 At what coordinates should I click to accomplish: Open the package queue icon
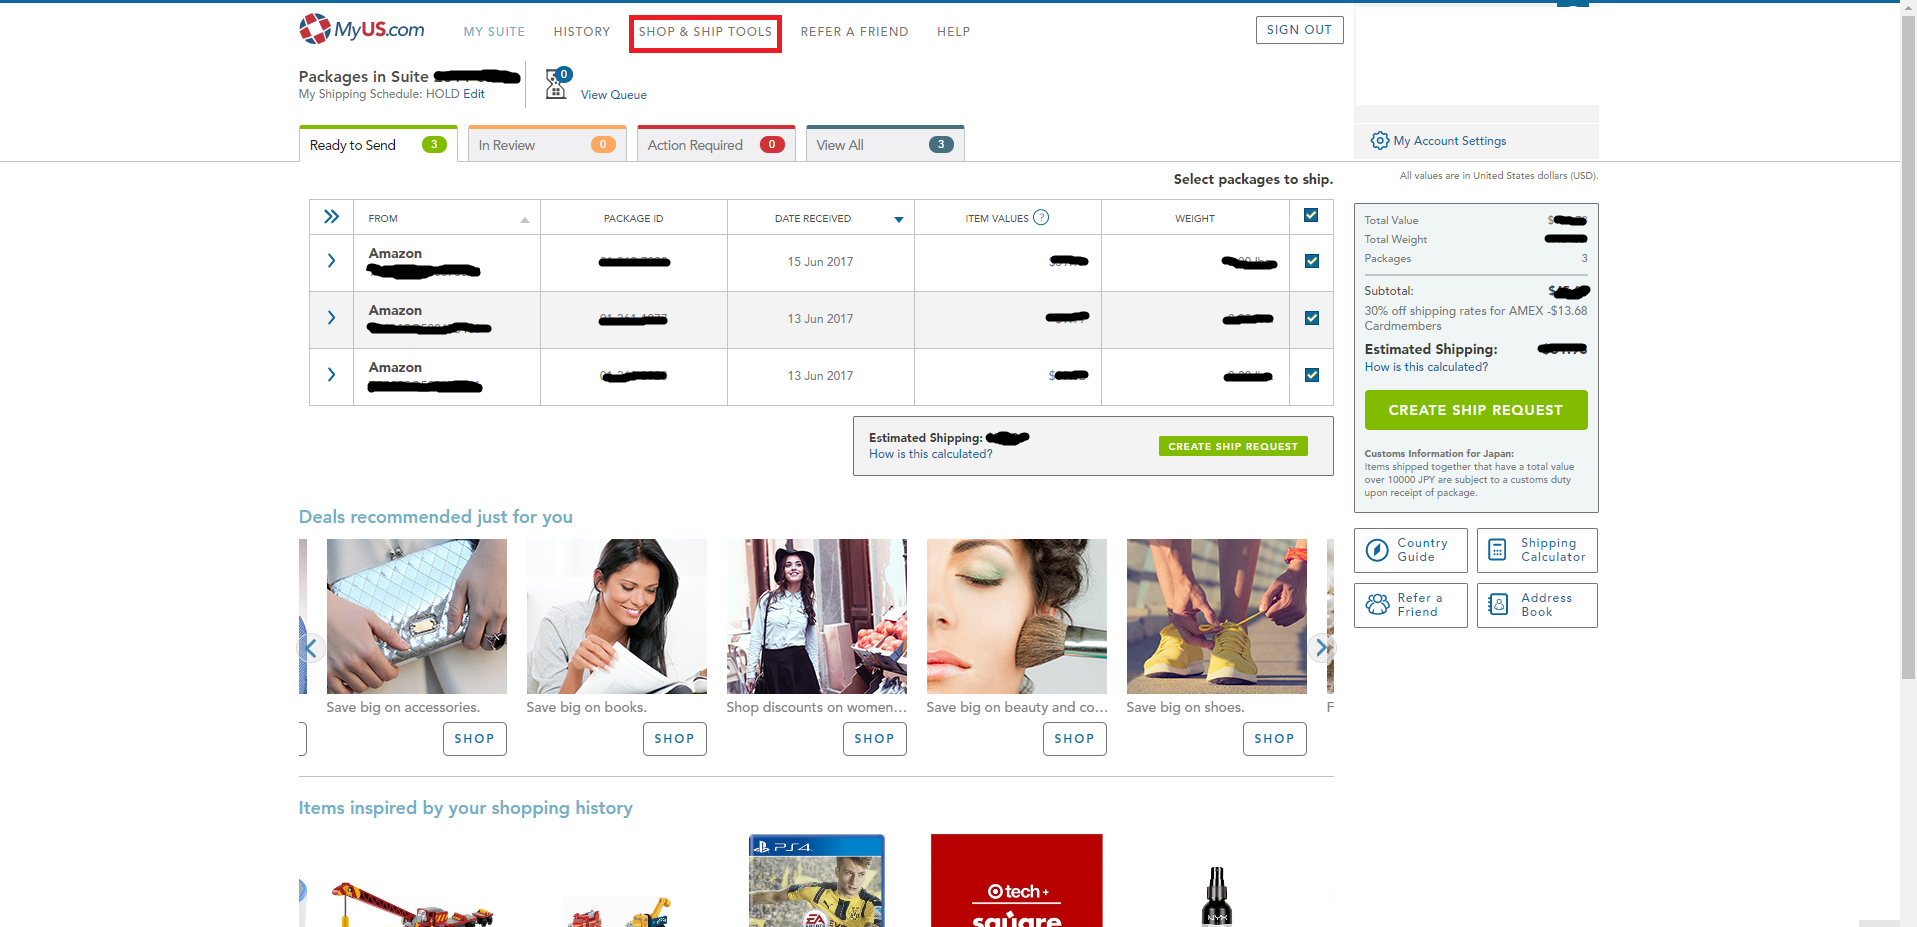[x=557, y=83]
